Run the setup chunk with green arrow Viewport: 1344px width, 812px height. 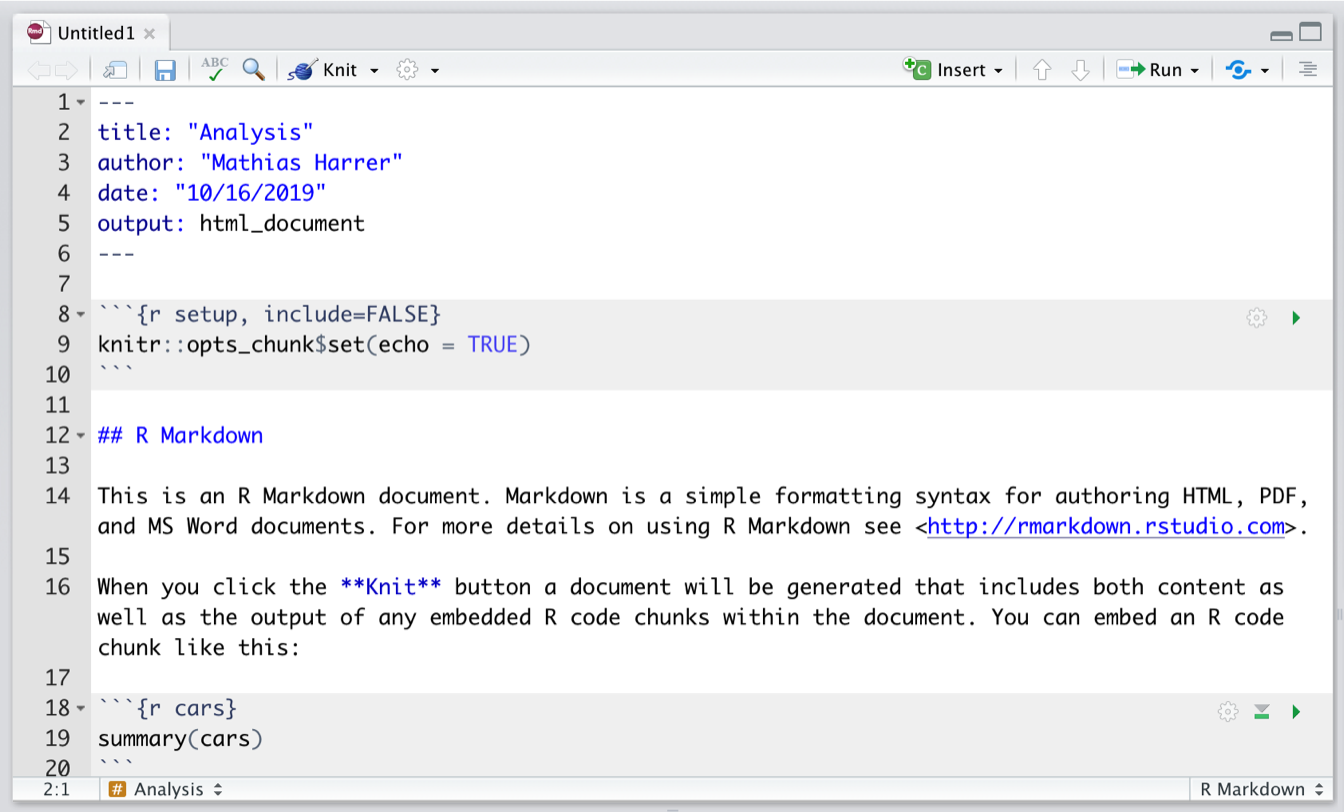(x=1296, y=318)
